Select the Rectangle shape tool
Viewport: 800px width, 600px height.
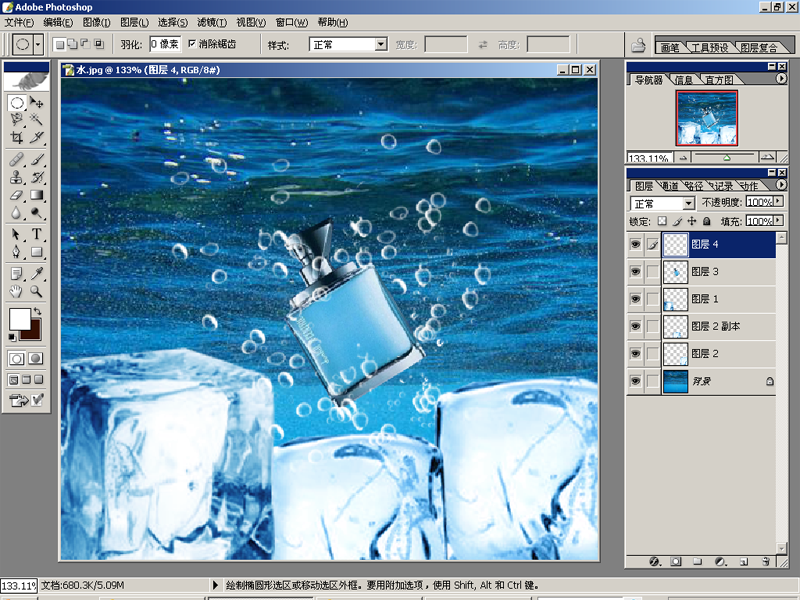(36, 252)
